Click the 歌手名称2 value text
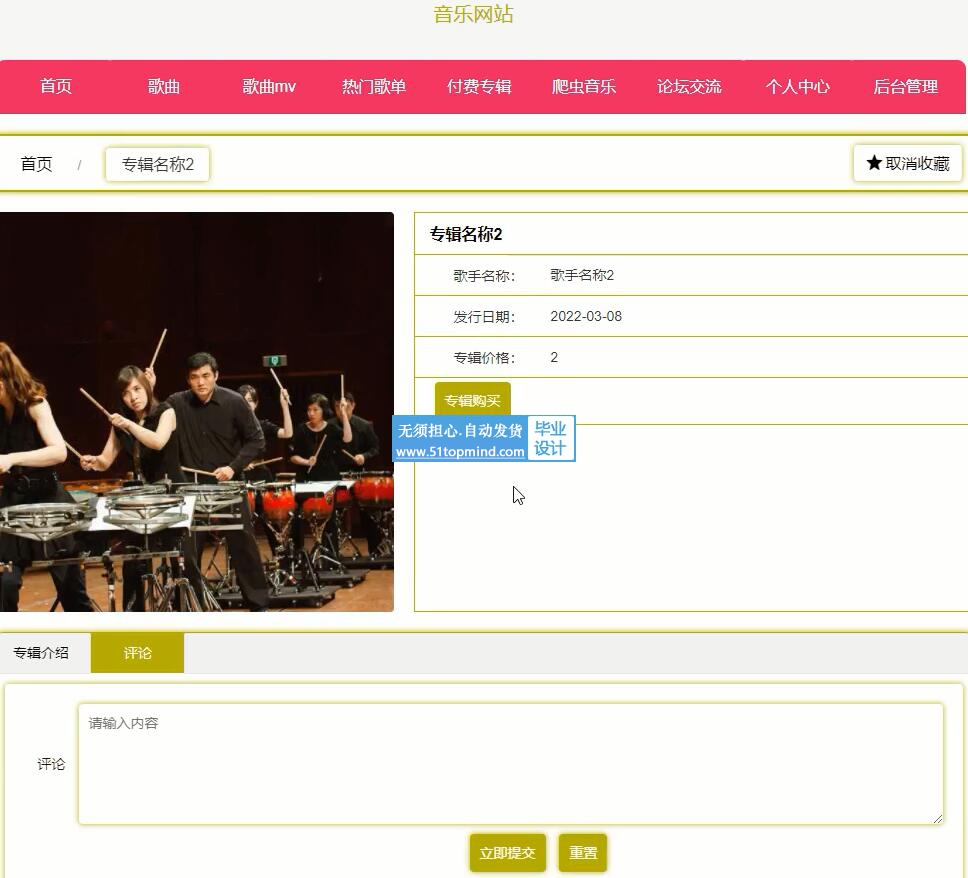Image resolution: width=968 pixels, height=878 pixels. pos(582,275)
